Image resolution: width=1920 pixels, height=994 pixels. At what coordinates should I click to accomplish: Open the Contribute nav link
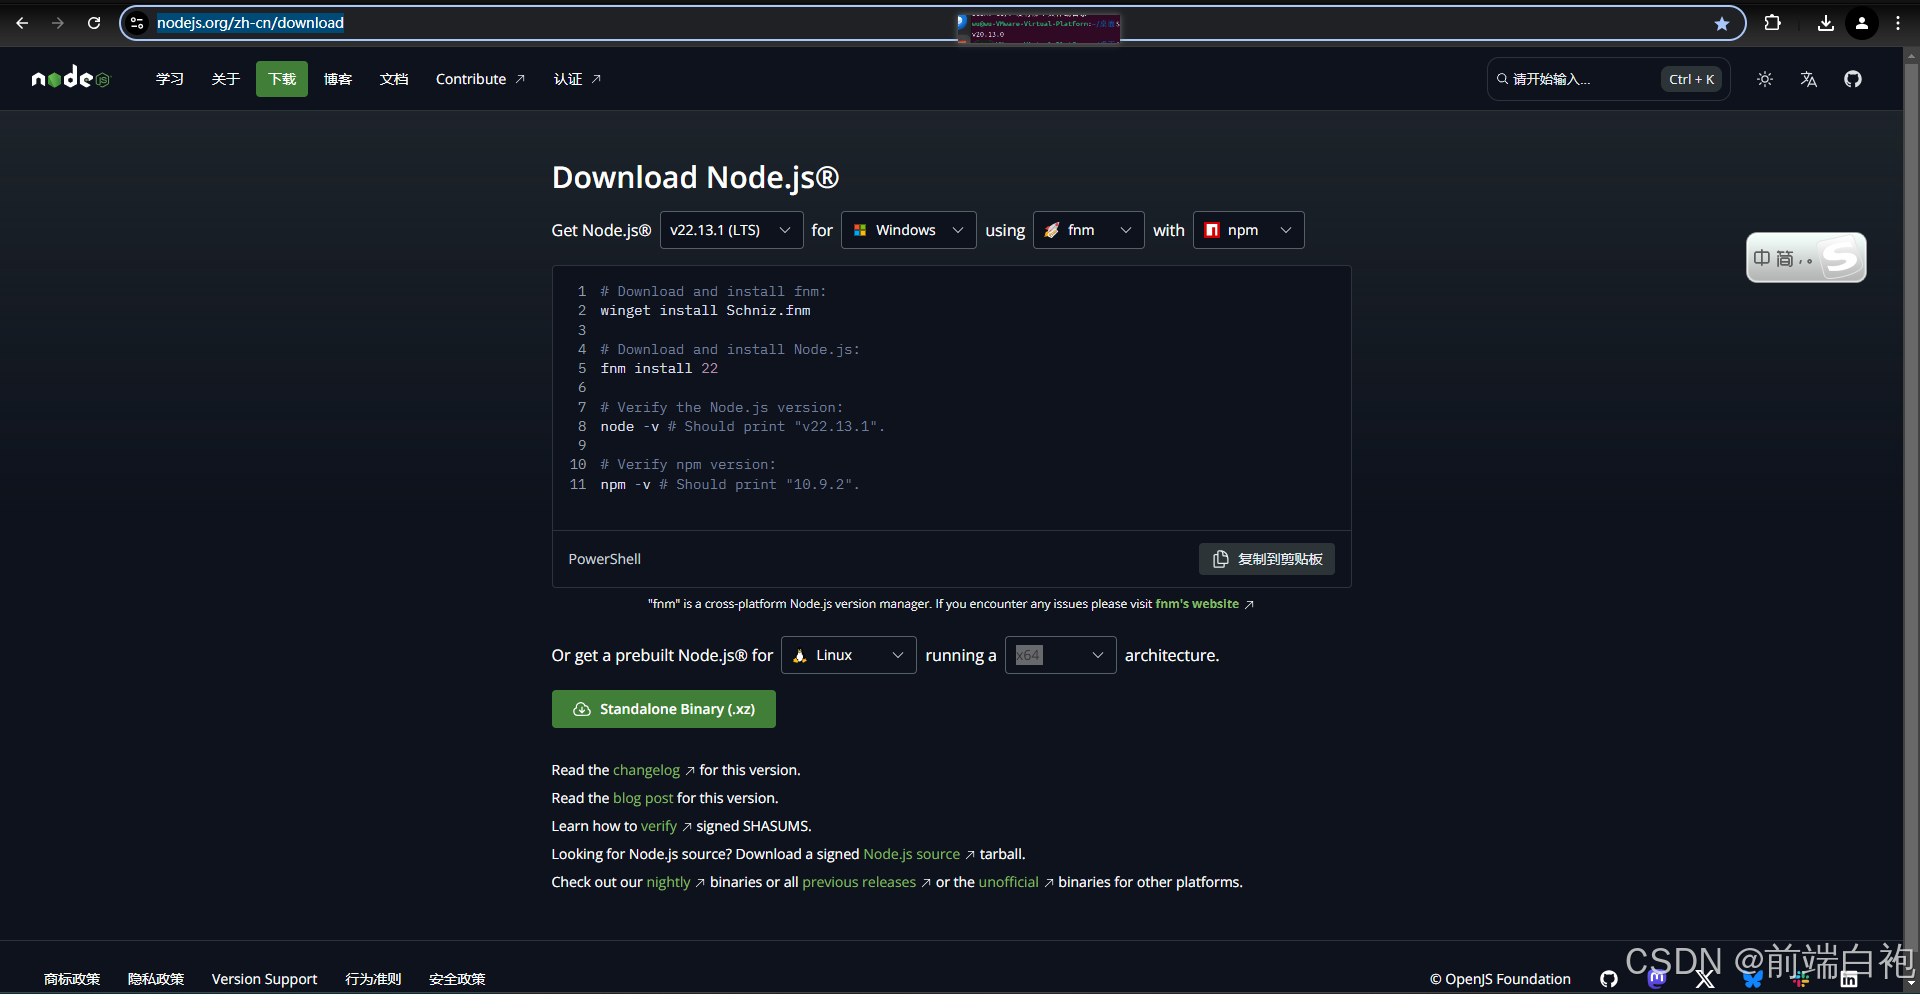(x=480, y=79)
